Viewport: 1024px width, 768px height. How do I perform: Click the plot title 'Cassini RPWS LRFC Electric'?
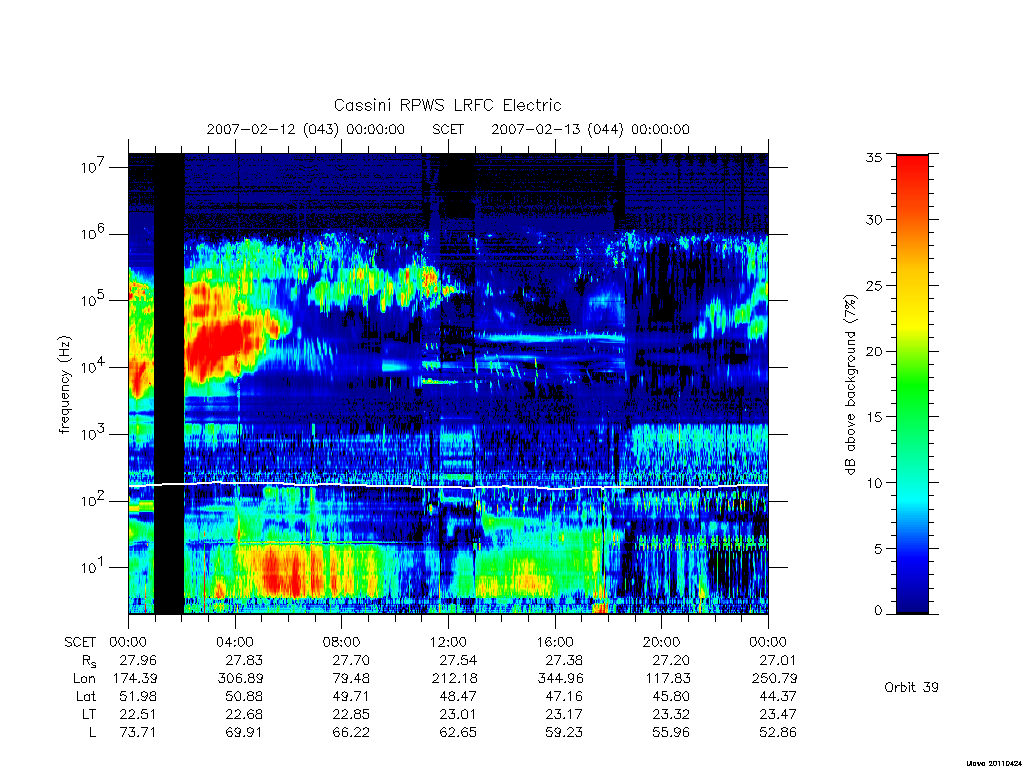(447, 105)
